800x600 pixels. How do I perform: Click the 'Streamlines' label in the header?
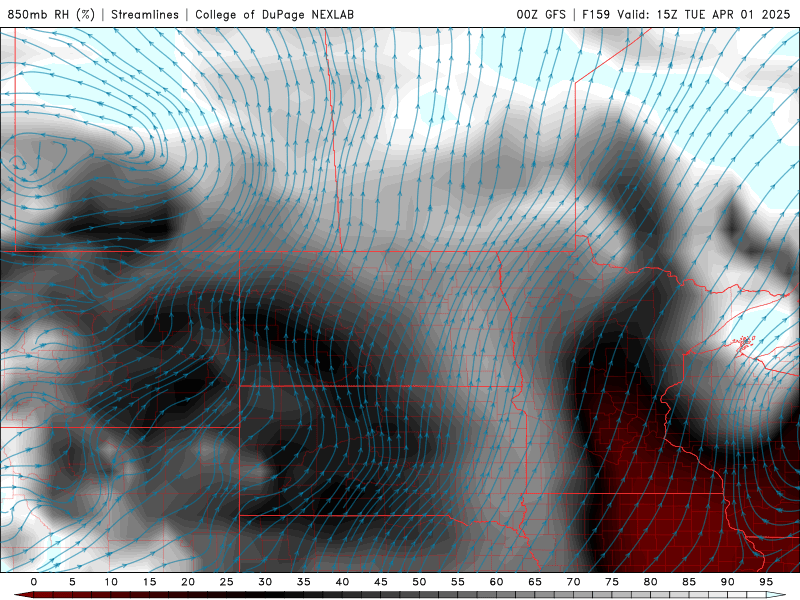tap(145, 14)
